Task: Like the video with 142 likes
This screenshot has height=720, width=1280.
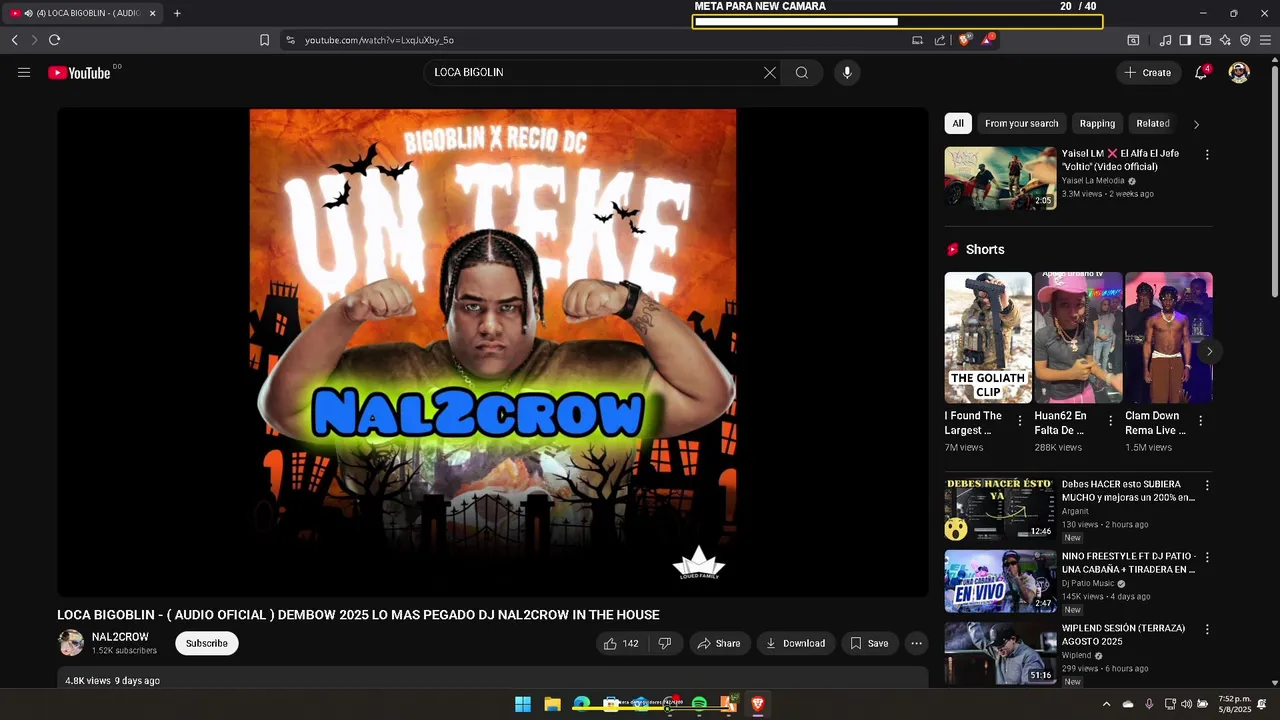Action: tap(621, 643)
